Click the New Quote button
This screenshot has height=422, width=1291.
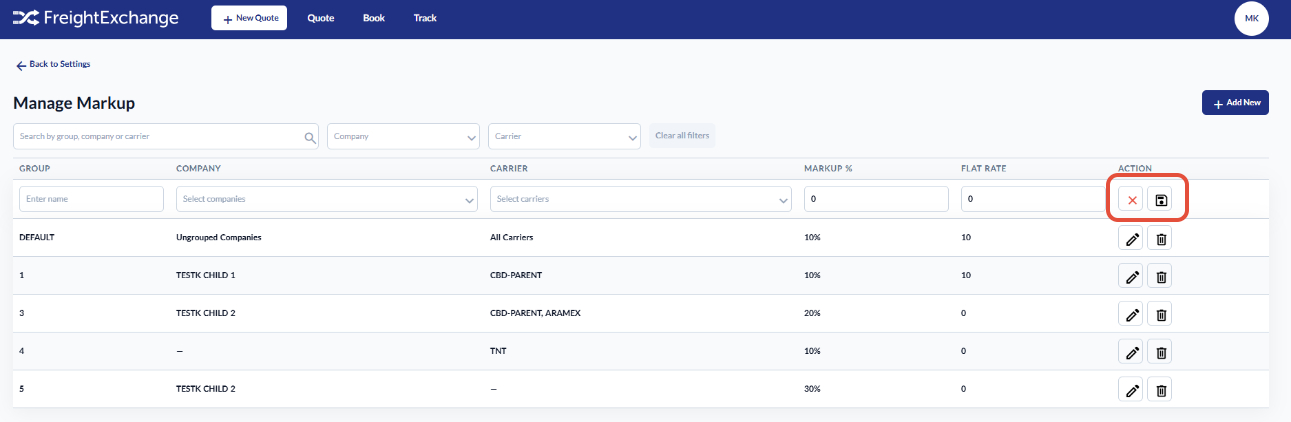tap(249, 18)
